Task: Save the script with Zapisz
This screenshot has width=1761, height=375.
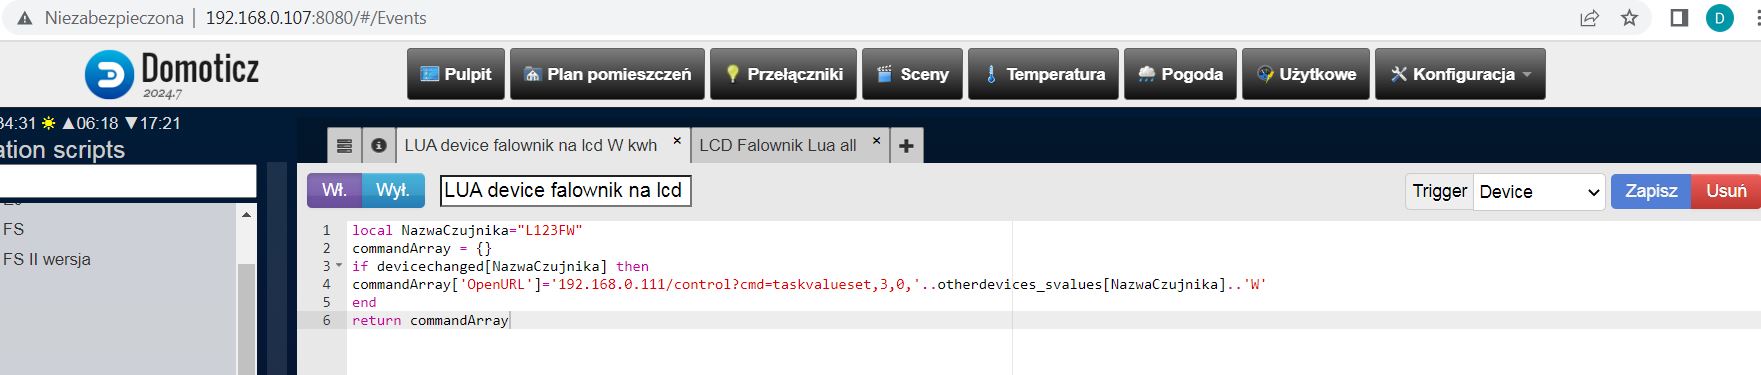Action: coord(1651,191)
